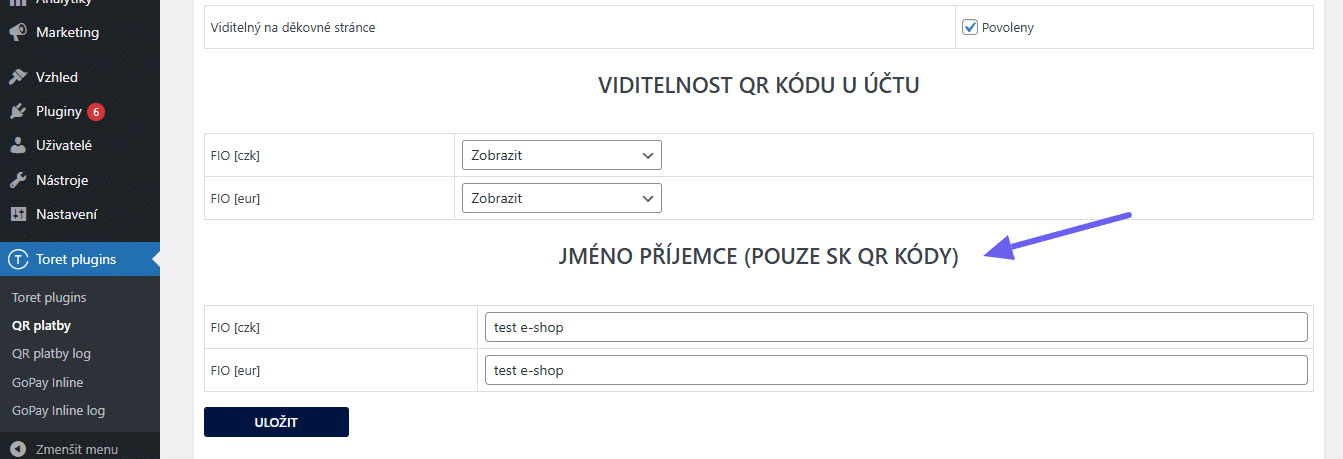This screenshot has height=459, width=1343.
Task: Open the QR platby log submenu item
Action: (x=51, y=353)
